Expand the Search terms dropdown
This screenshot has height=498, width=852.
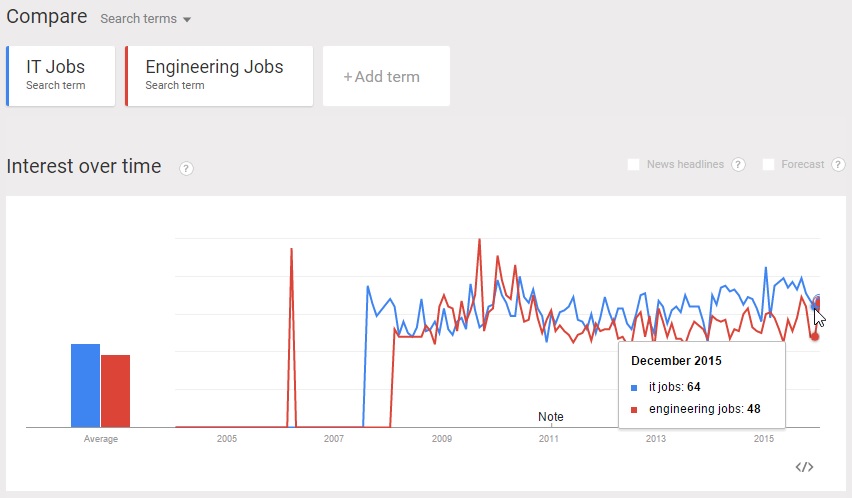coord(146,19)
